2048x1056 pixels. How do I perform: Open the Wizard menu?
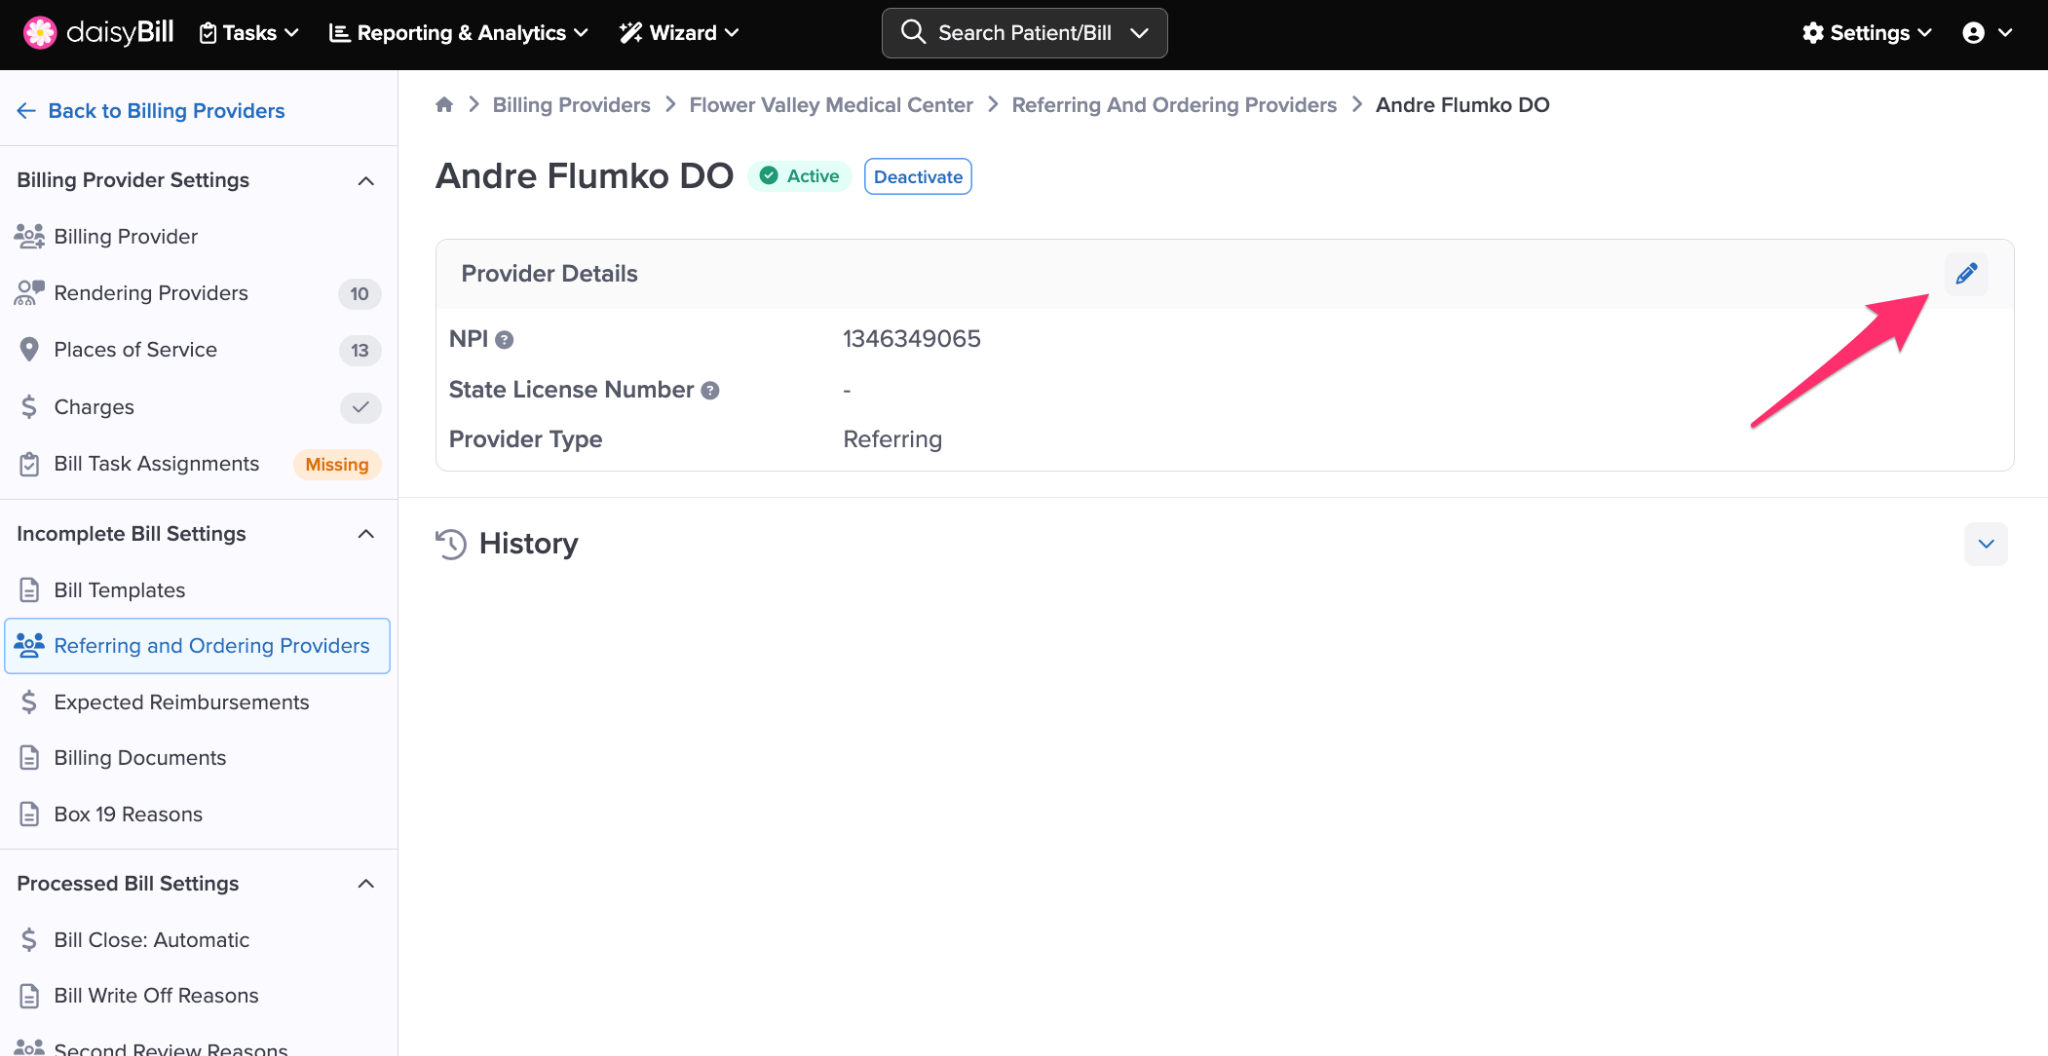click(x=680, y=33)
